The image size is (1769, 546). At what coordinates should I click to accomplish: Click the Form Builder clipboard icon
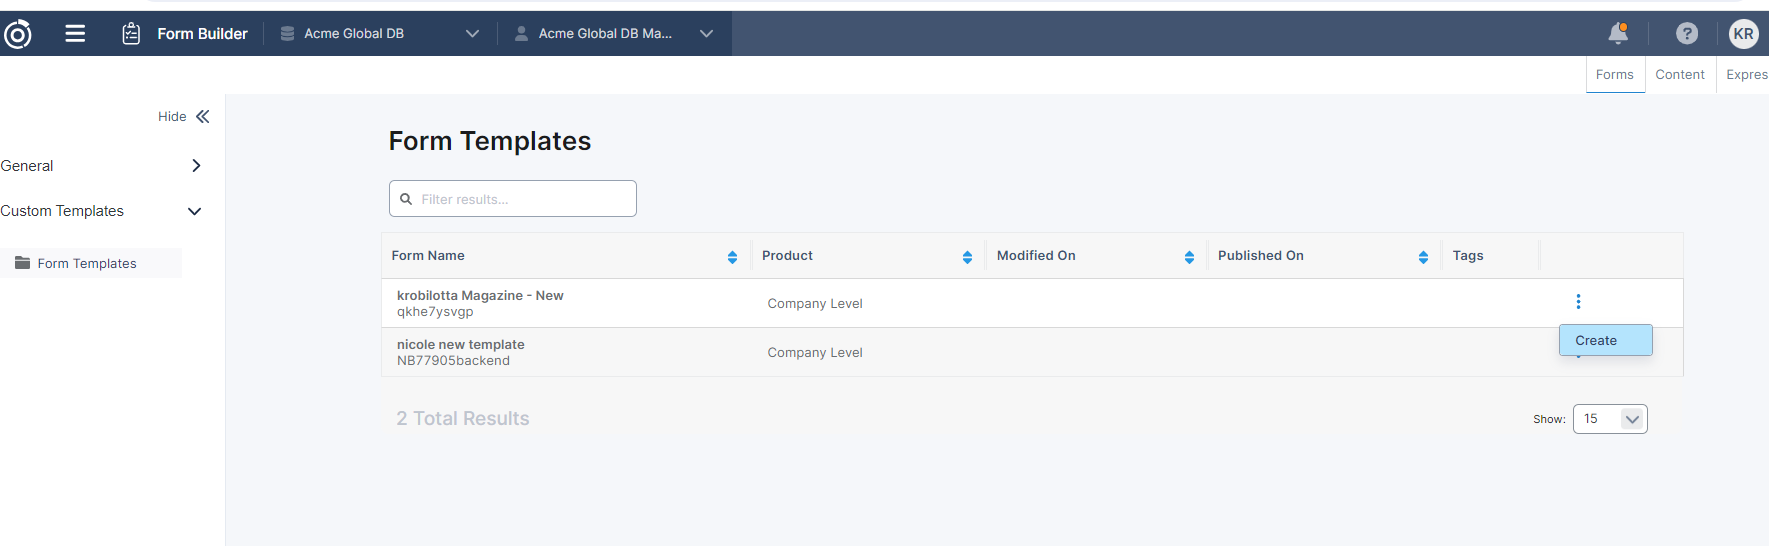point(131,34)
